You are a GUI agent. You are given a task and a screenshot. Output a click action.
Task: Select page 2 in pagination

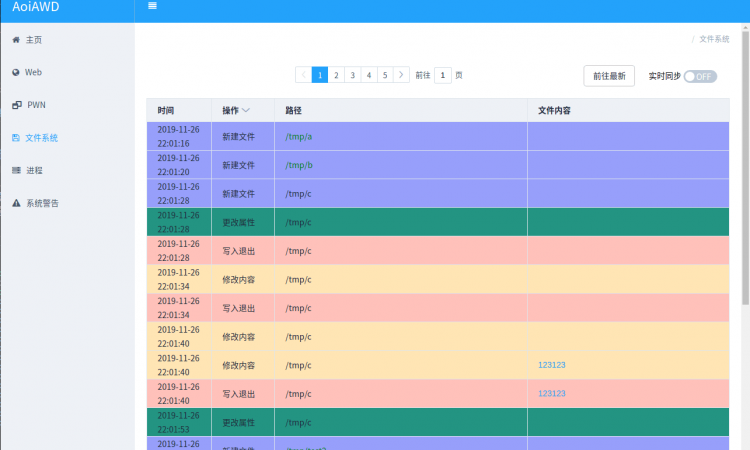pyautogui.click(x=336, y=75)
